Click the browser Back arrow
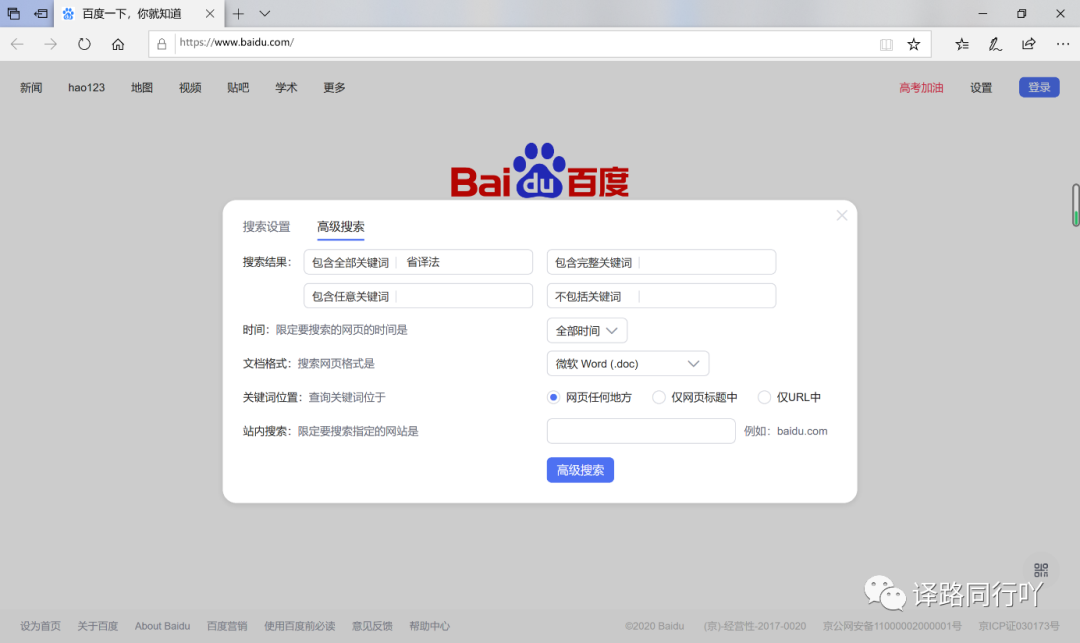1080x643 pixels. (x=17, y=45)
